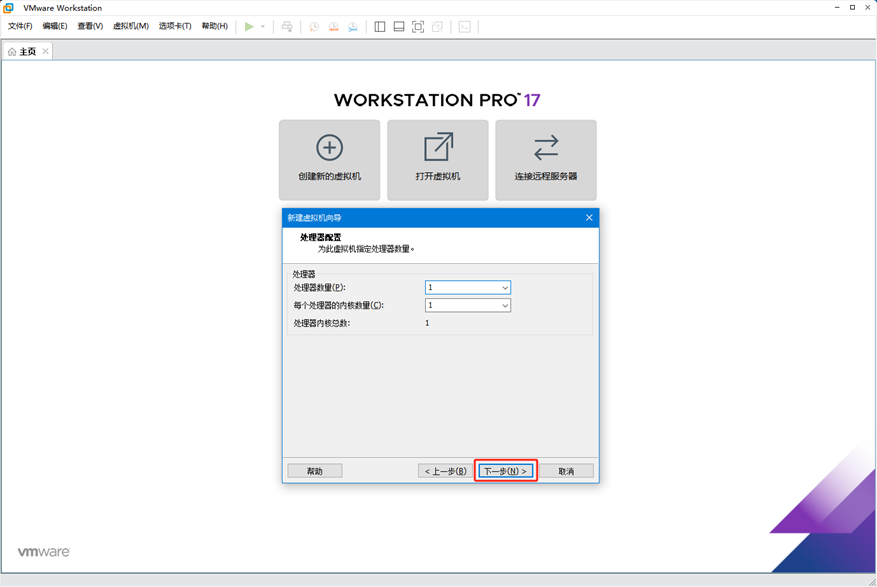Open the 虚拟机(M) menu

pos(131,26)
